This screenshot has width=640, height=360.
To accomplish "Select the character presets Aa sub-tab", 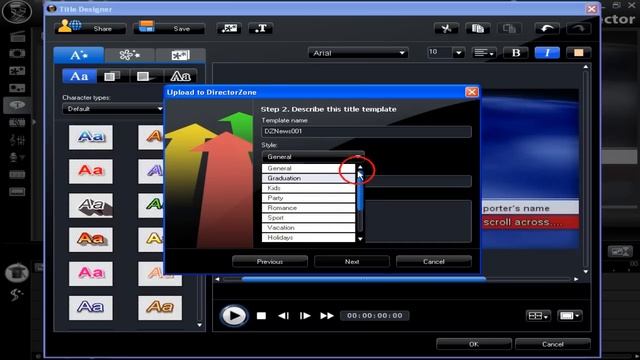I will click(79, 76).
